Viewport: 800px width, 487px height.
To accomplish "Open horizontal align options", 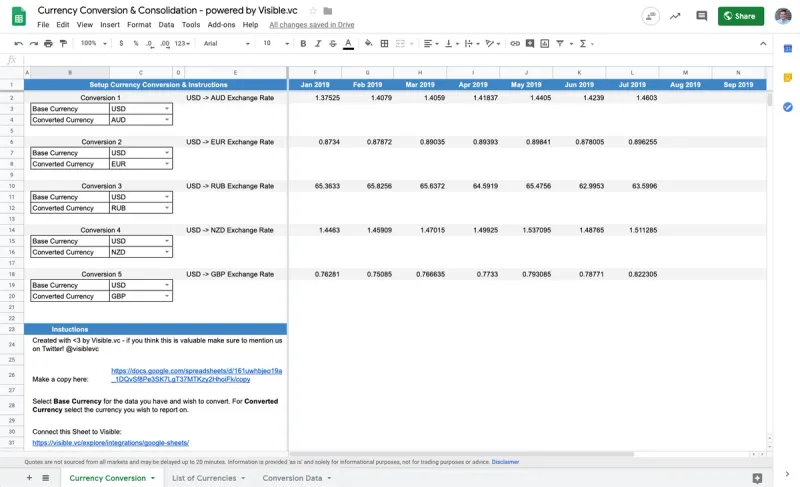I will [x=431, y=44].
